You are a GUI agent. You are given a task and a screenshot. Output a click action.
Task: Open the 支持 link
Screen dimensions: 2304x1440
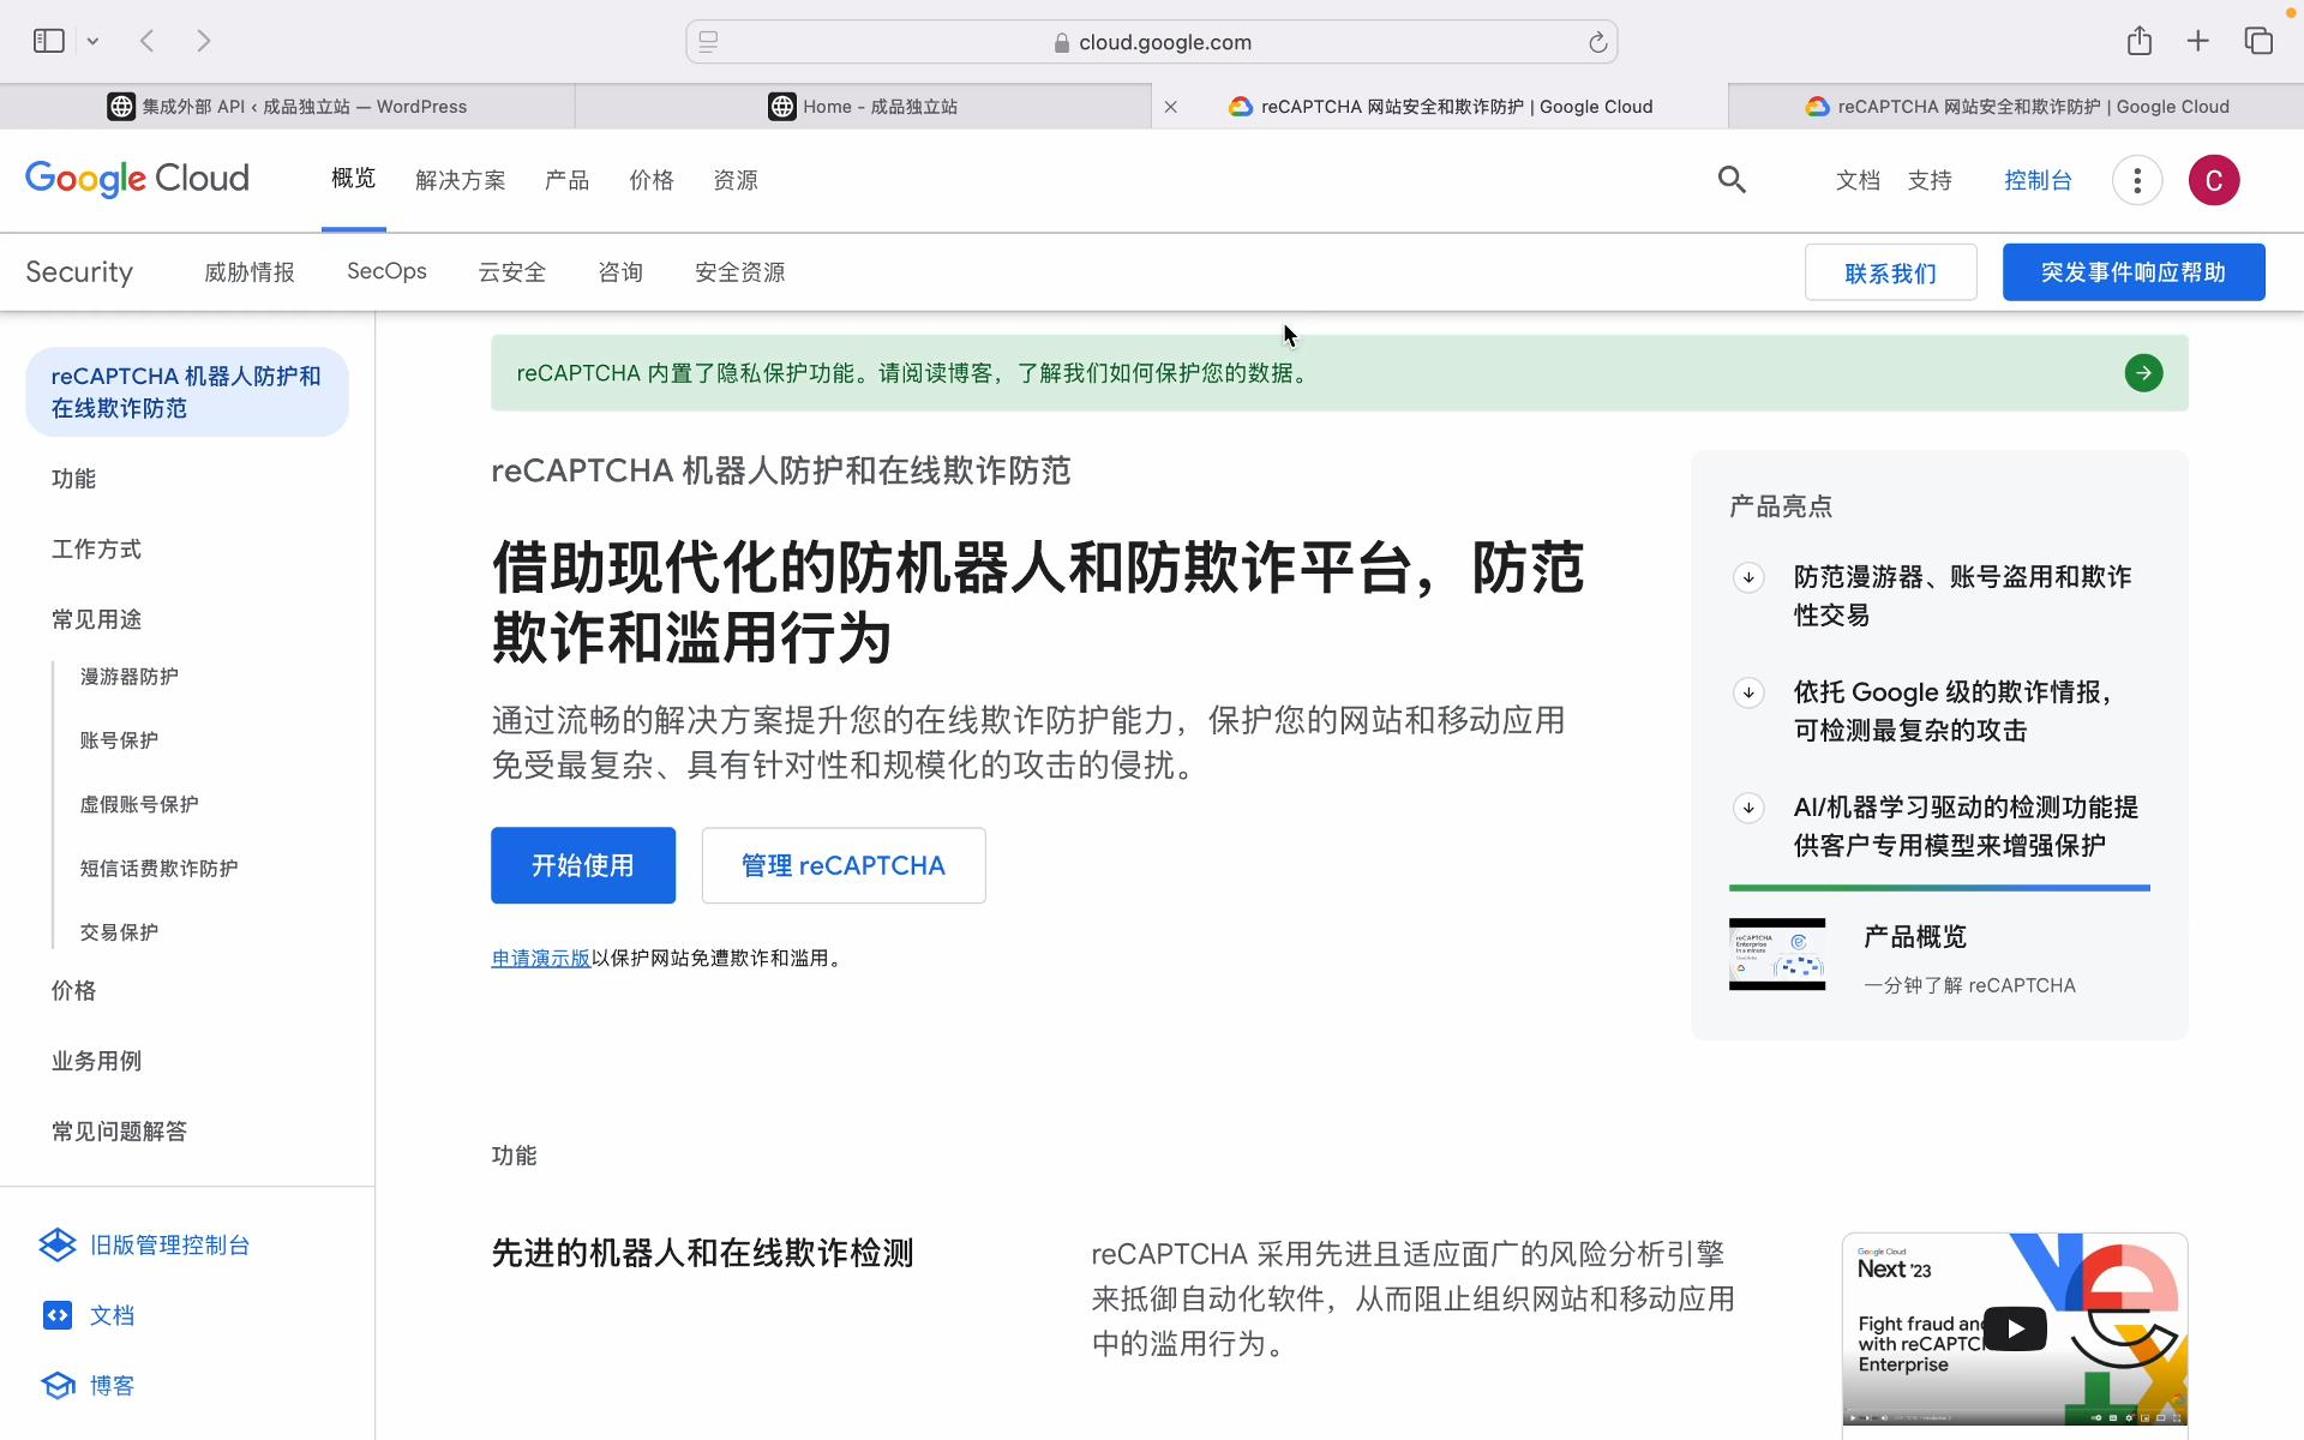[1929, 180]
